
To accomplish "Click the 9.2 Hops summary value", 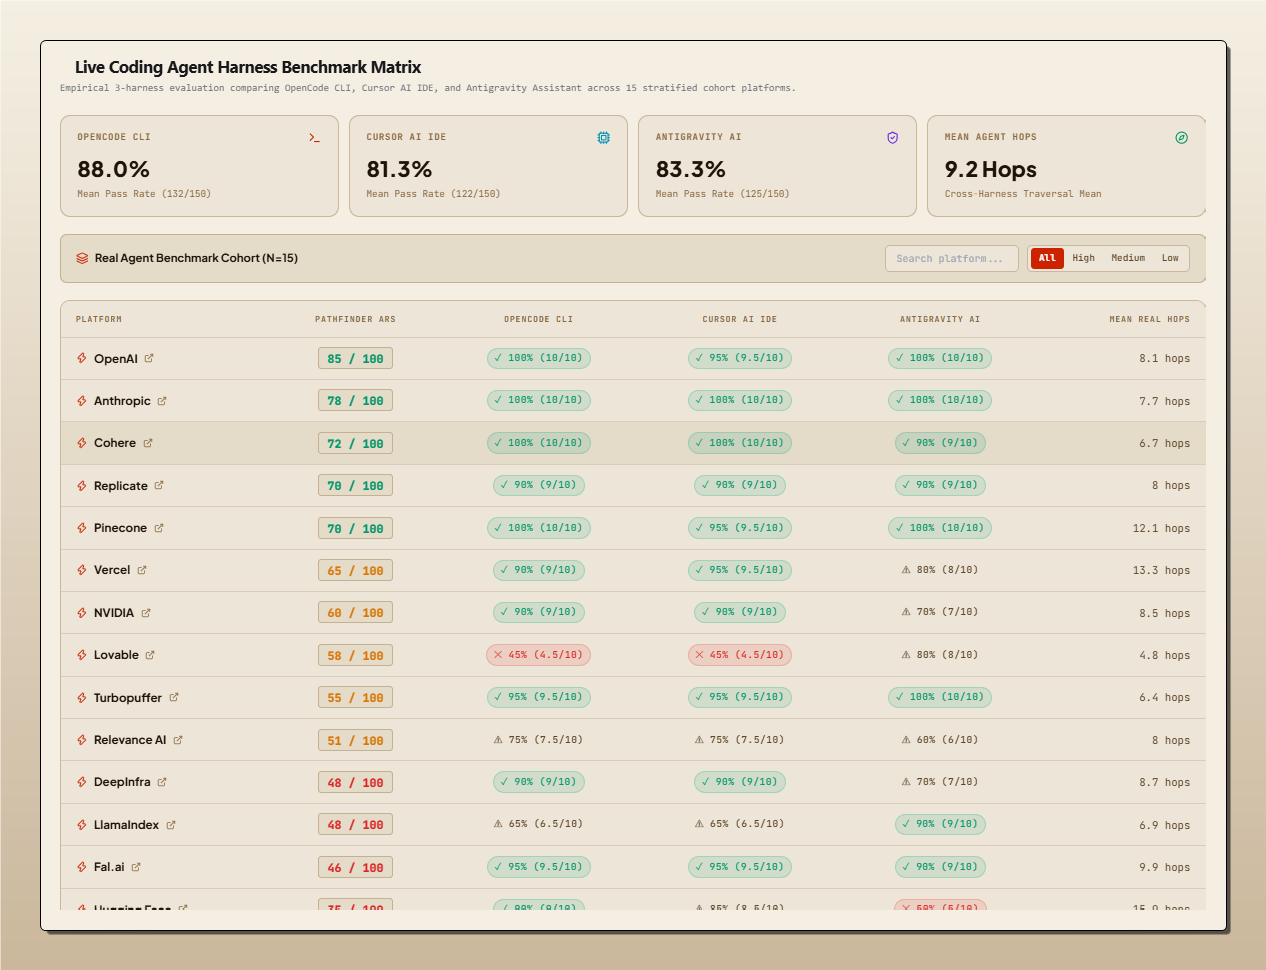I will point(990,169).
